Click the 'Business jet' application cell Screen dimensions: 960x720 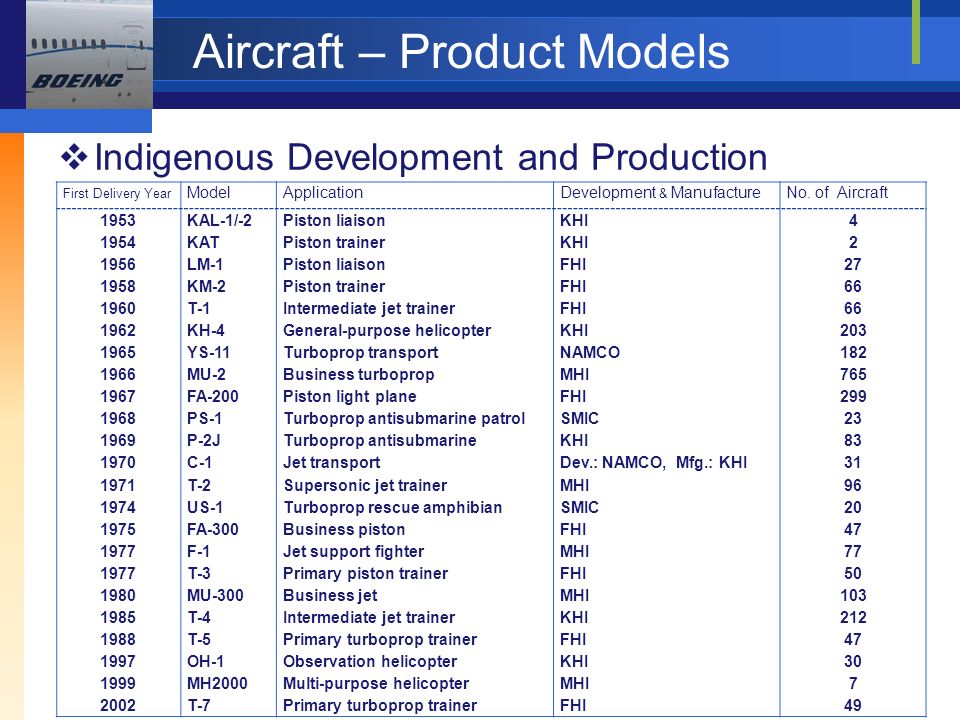[330, 596]
